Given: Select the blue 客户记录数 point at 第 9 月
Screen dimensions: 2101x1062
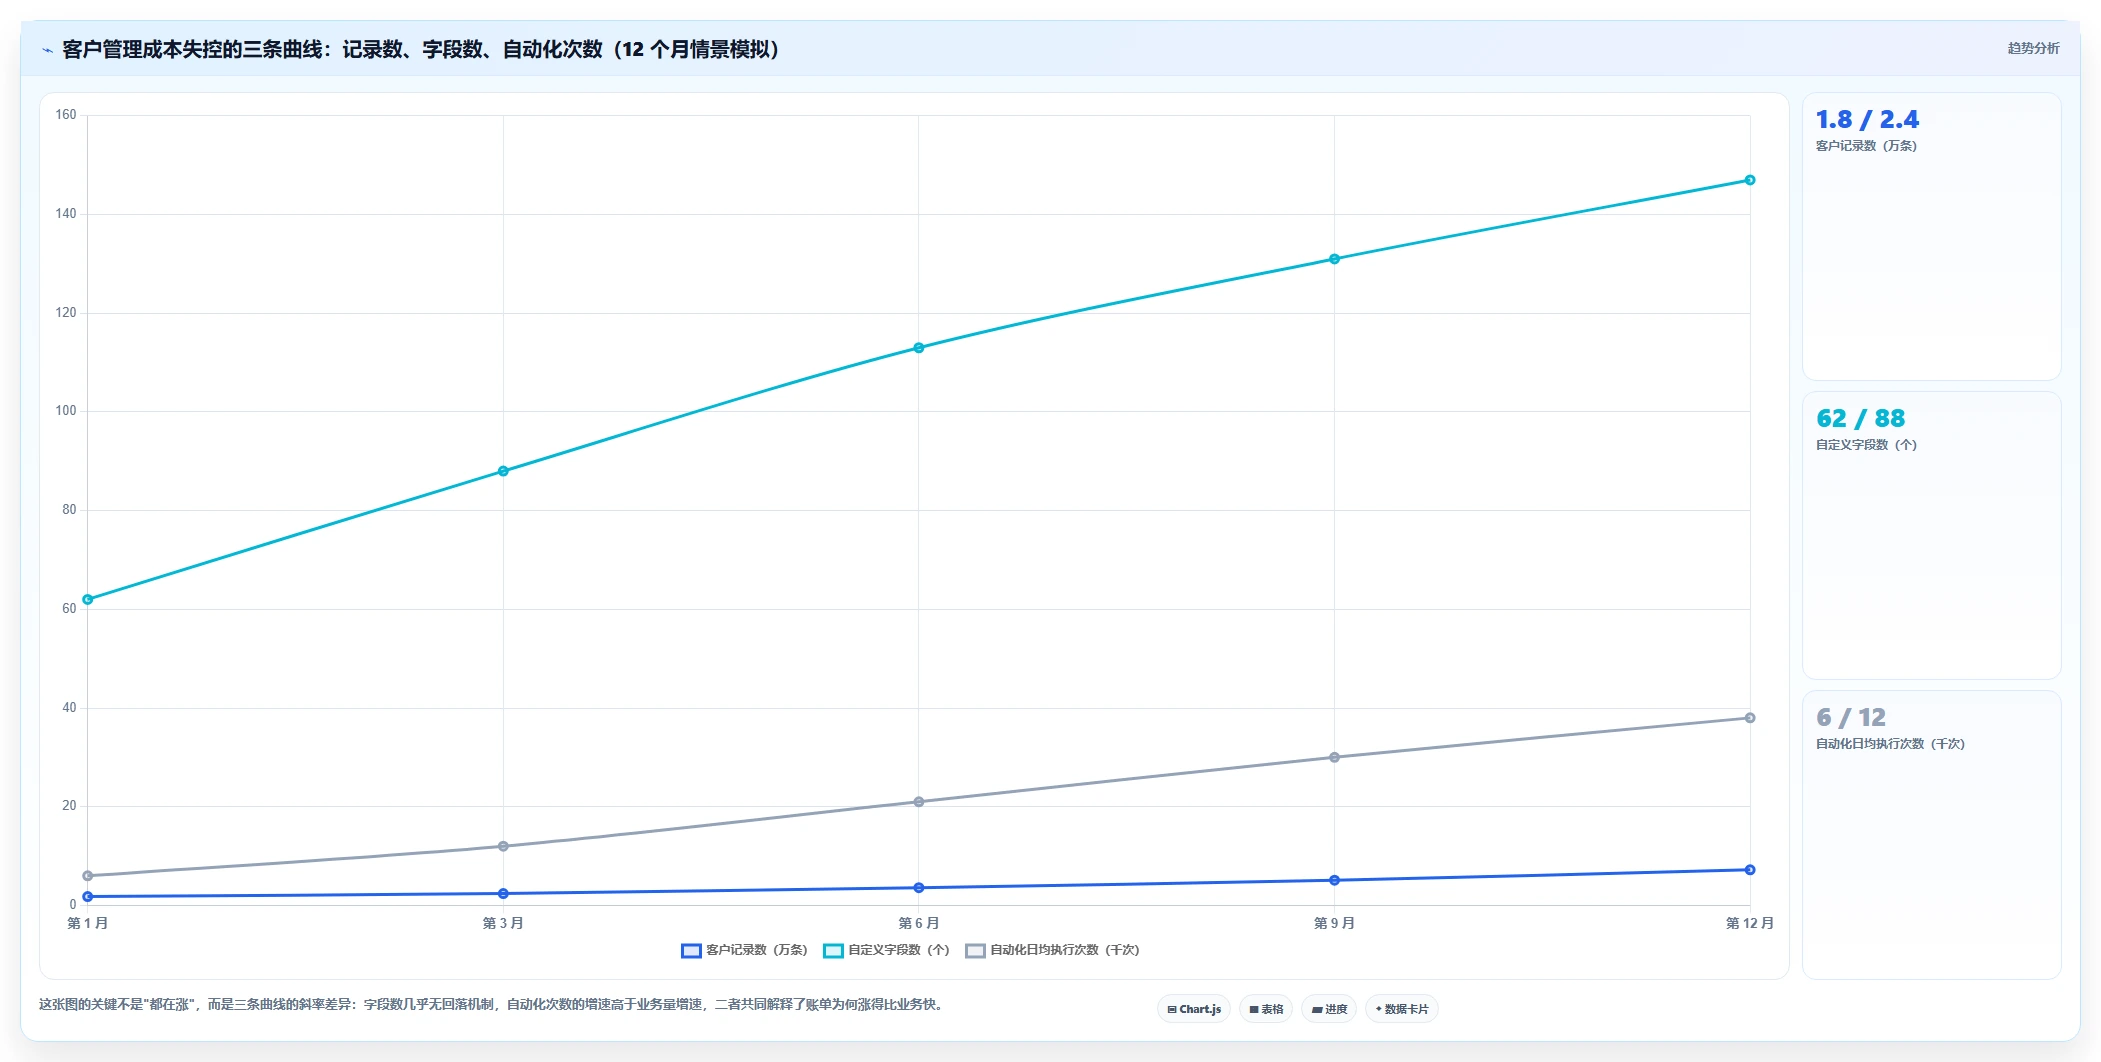Looking at the screenshot, I should [x=1334, y=881].
